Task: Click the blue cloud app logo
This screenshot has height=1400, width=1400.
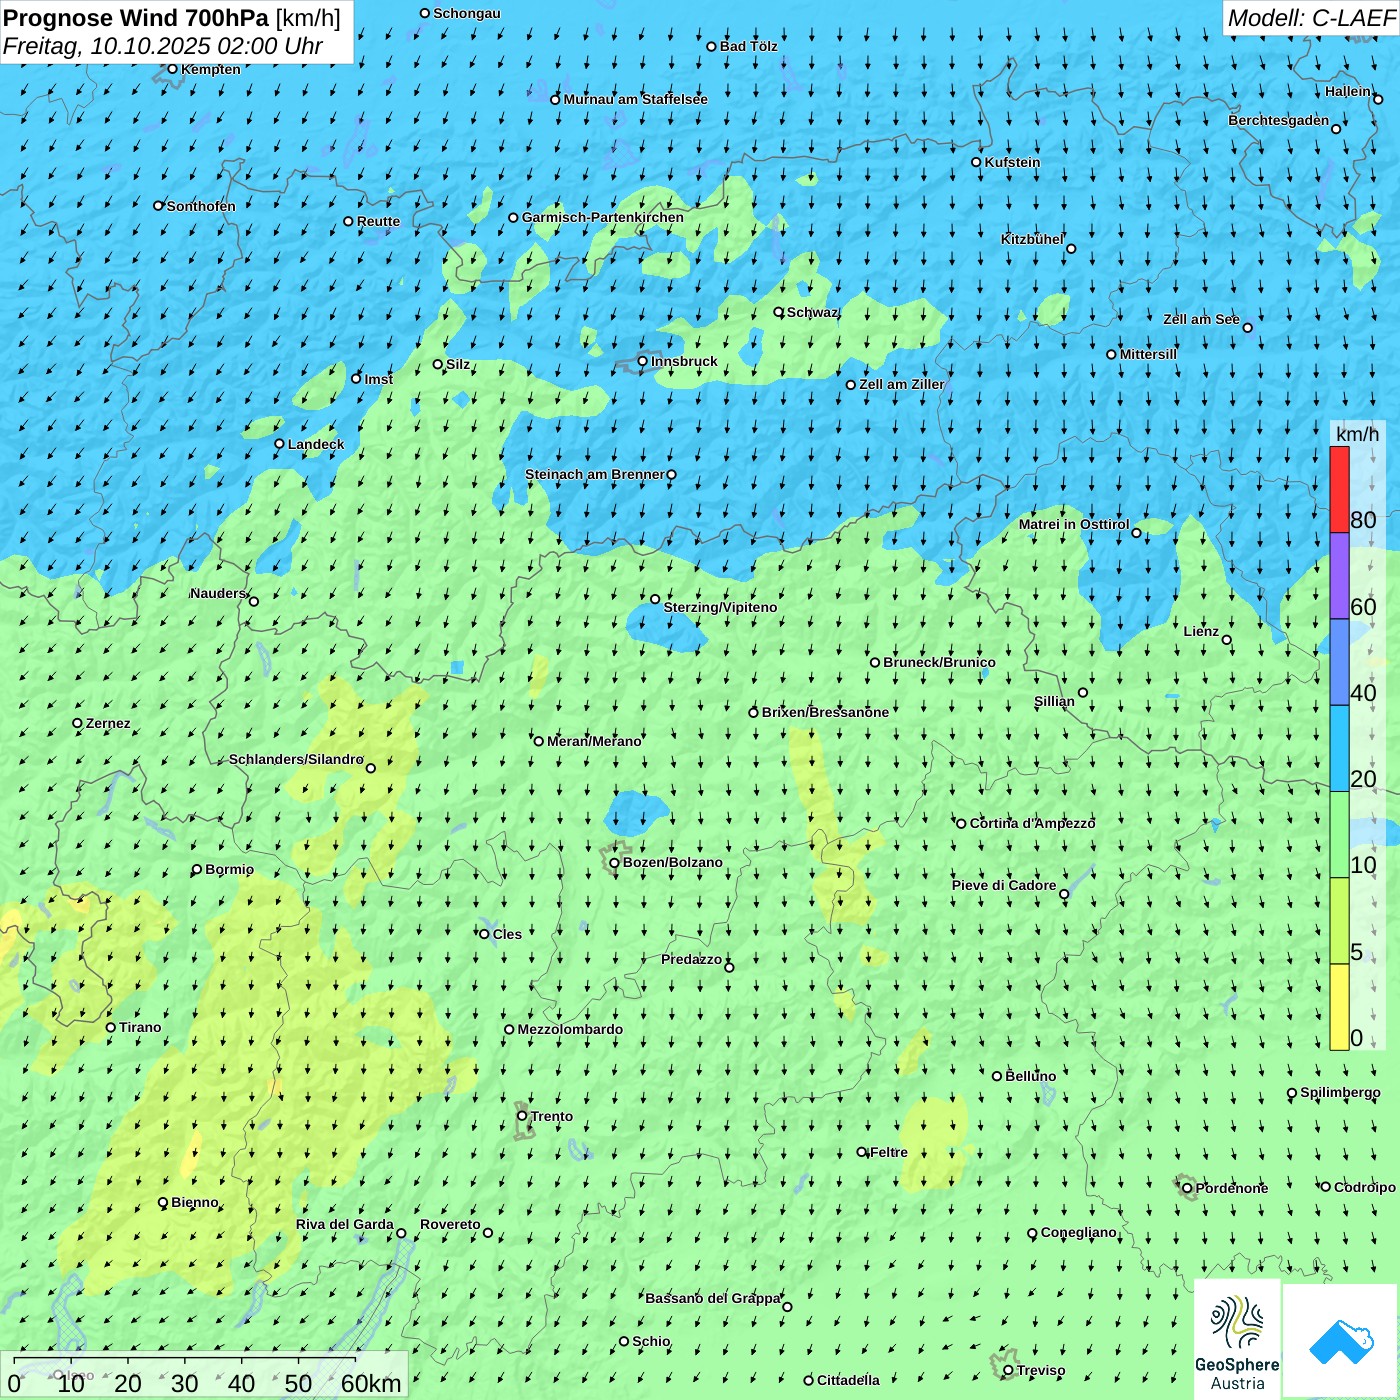Action: pyautogui.click(x=1340, y=1341)
